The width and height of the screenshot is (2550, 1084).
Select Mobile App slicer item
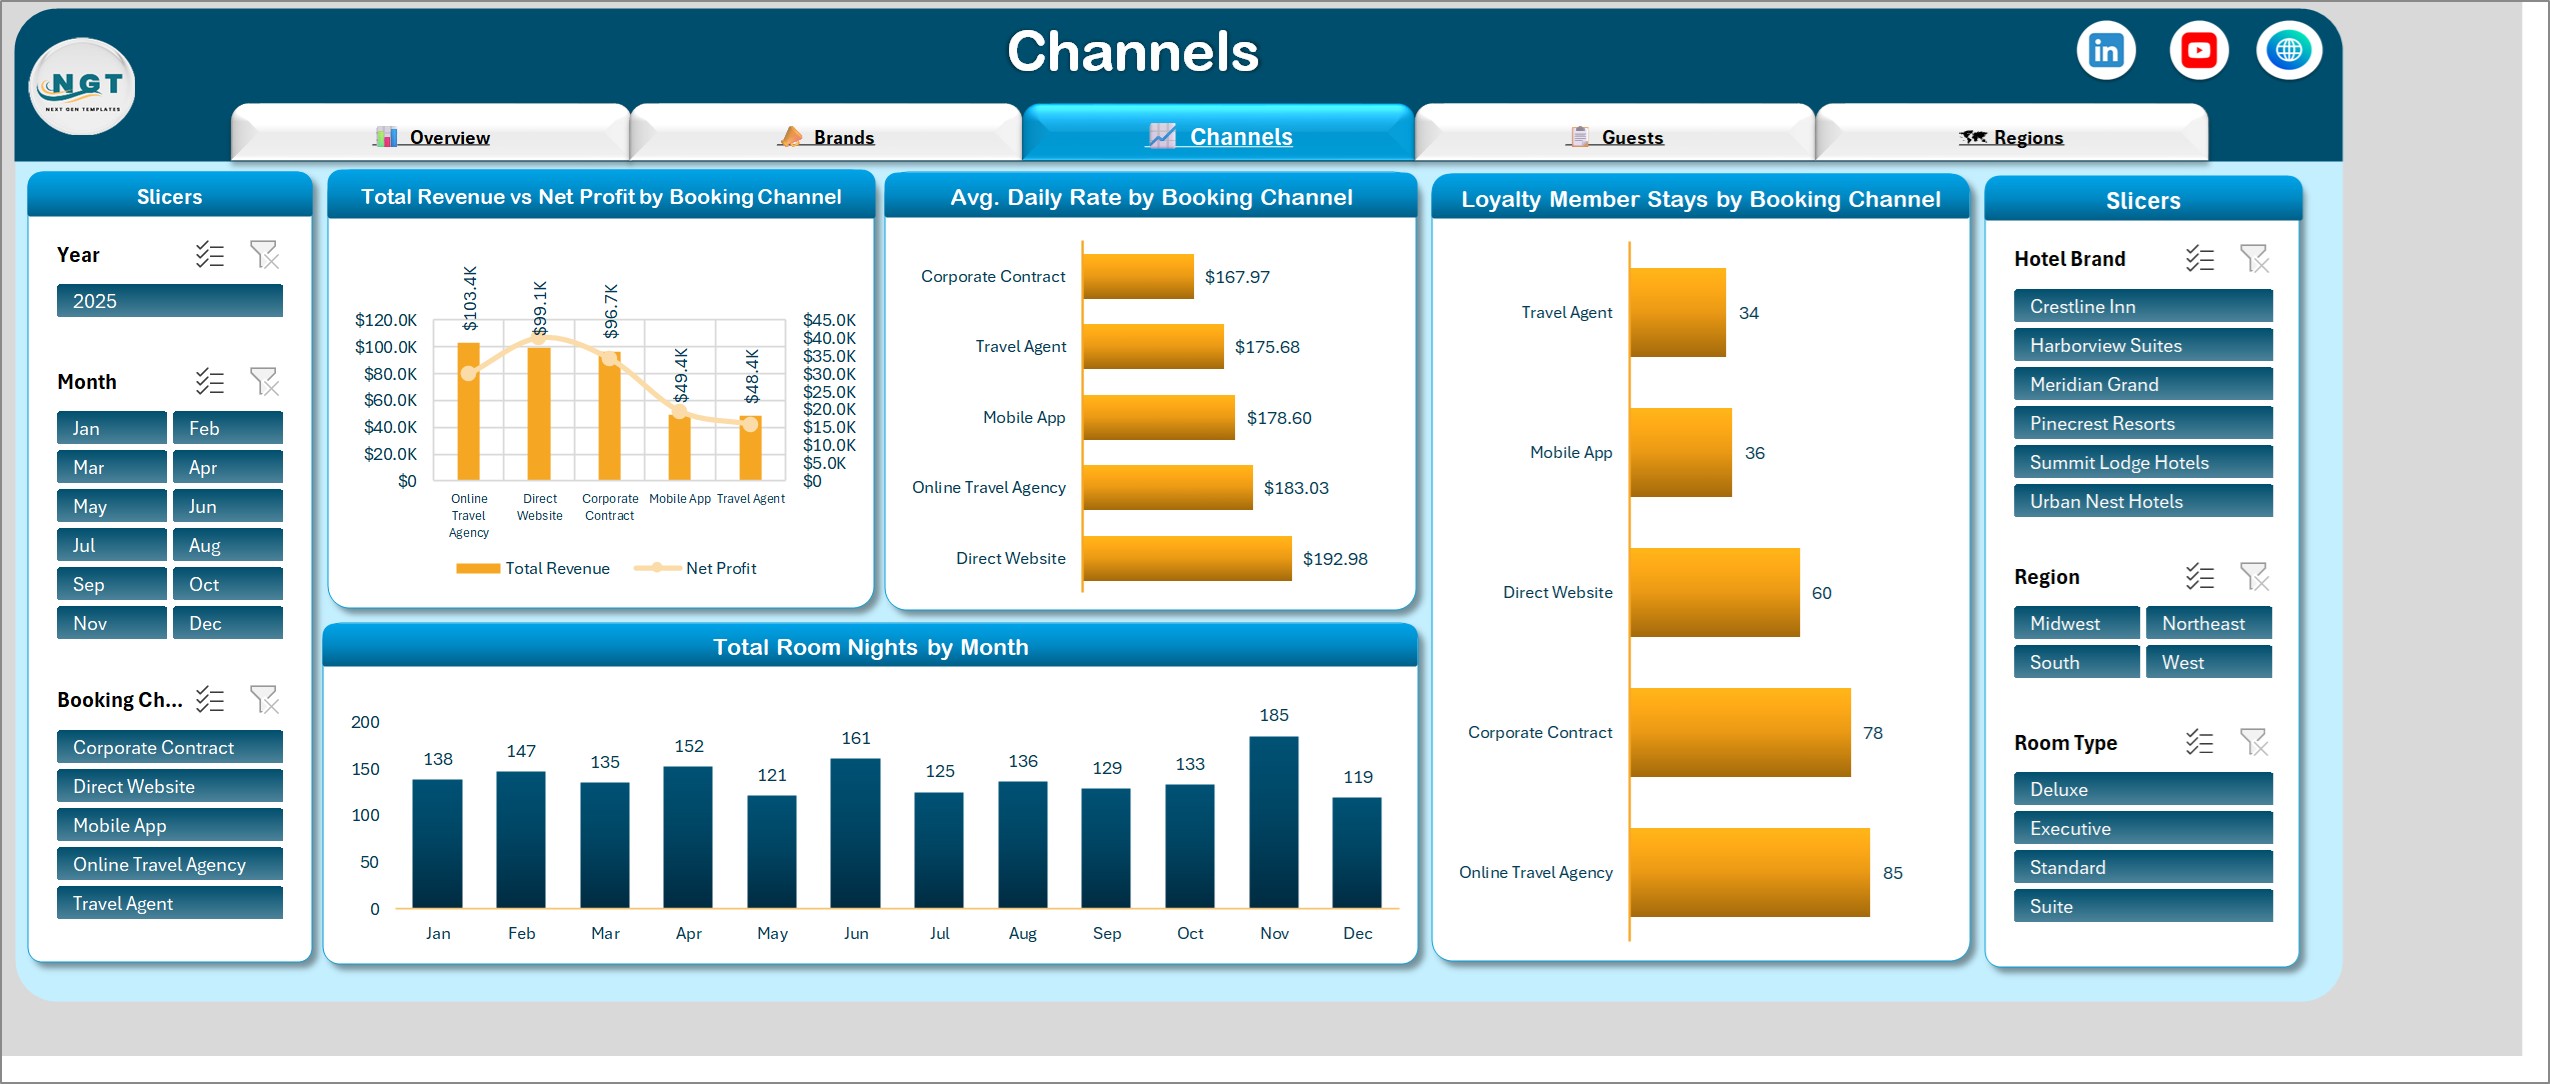[x=170, y=825]
